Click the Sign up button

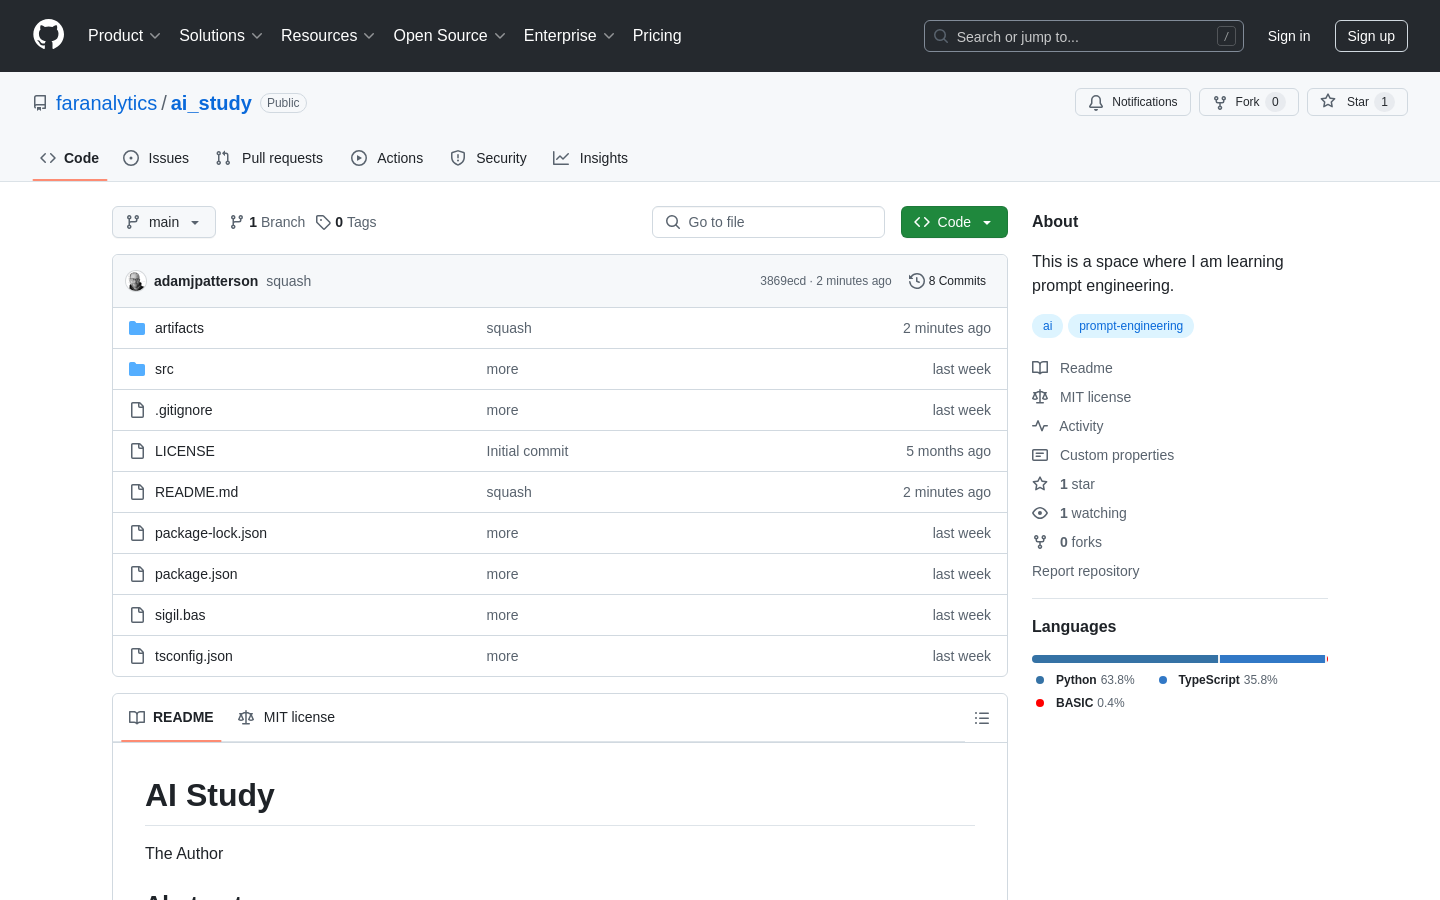(x=1371, y=36)
